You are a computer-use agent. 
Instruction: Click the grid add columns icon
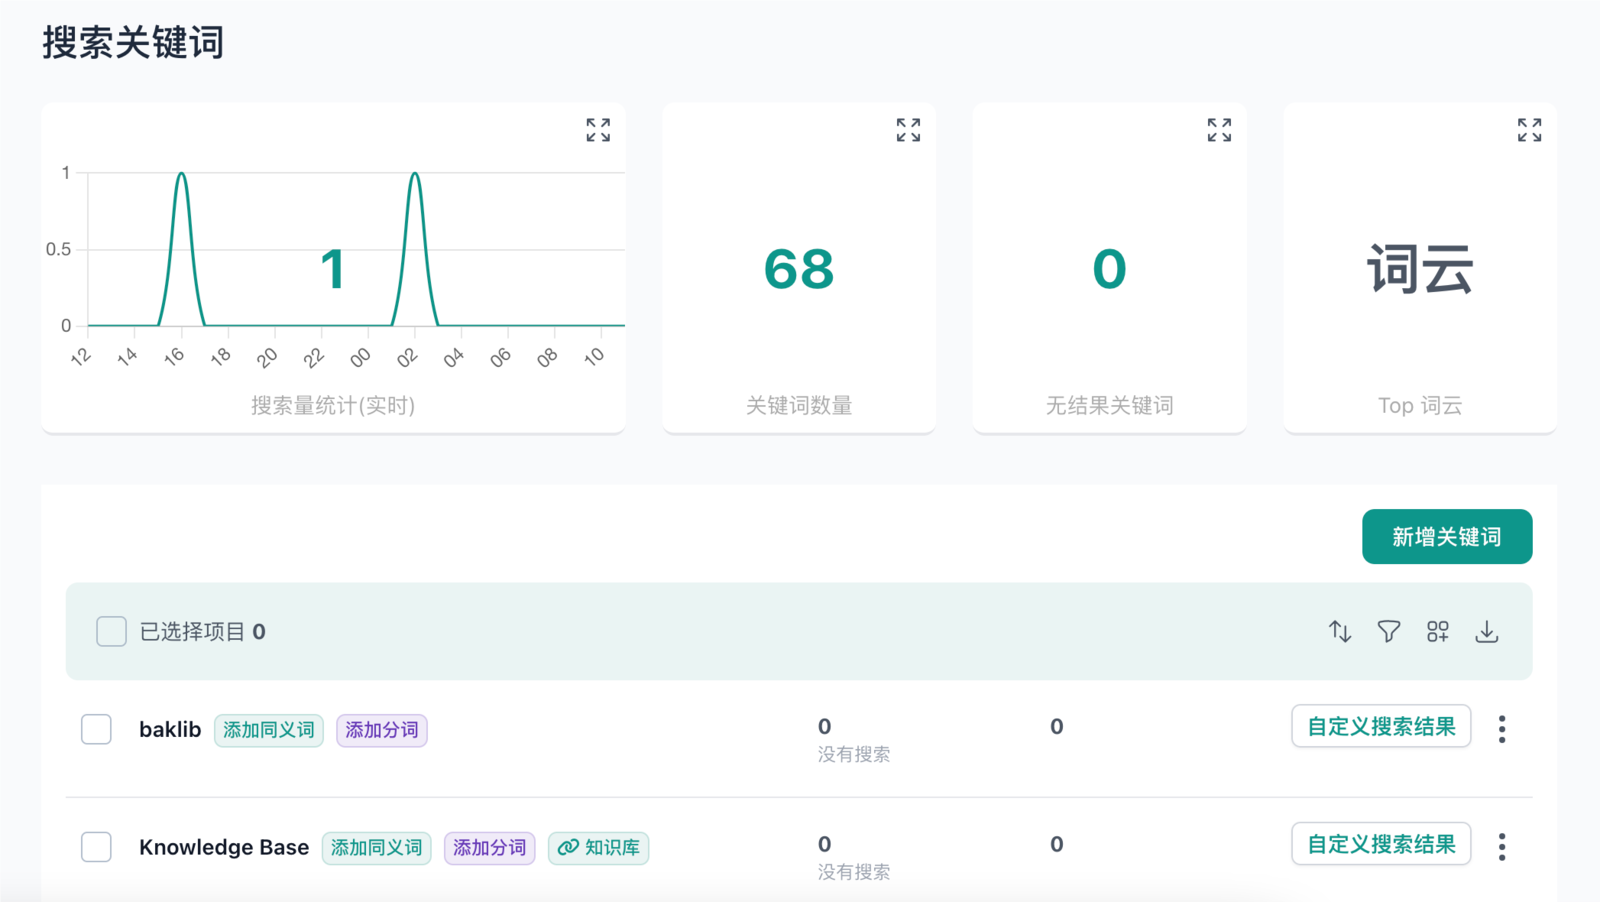(x=1438, y=631)
